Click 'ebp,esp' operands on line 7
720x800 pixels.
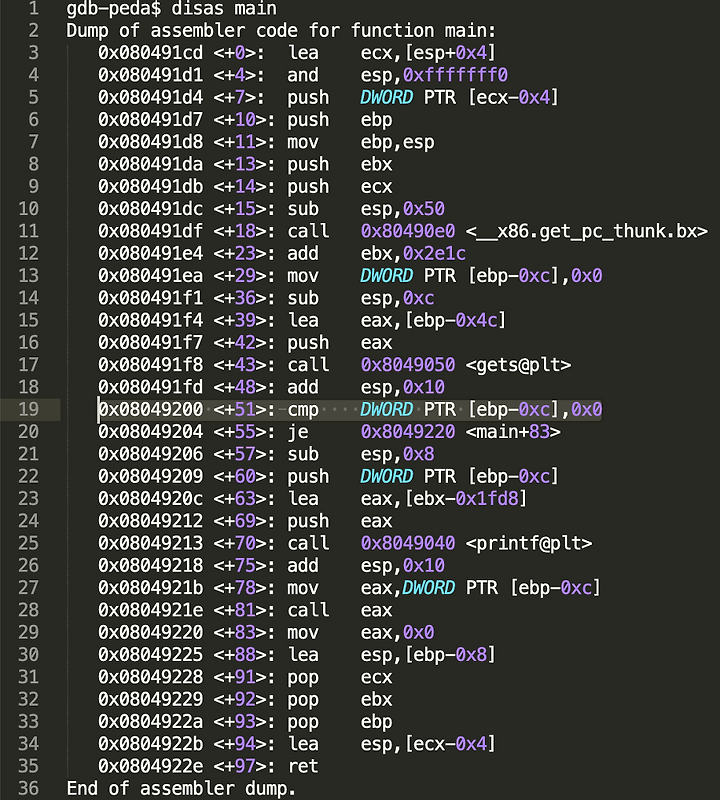click(x=398, y=142)
